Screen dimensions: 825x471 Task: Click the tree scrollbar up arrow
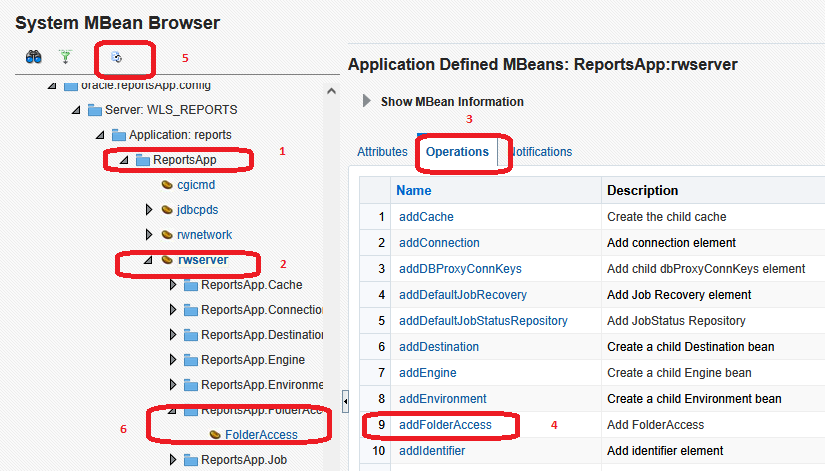click(332, 89)
